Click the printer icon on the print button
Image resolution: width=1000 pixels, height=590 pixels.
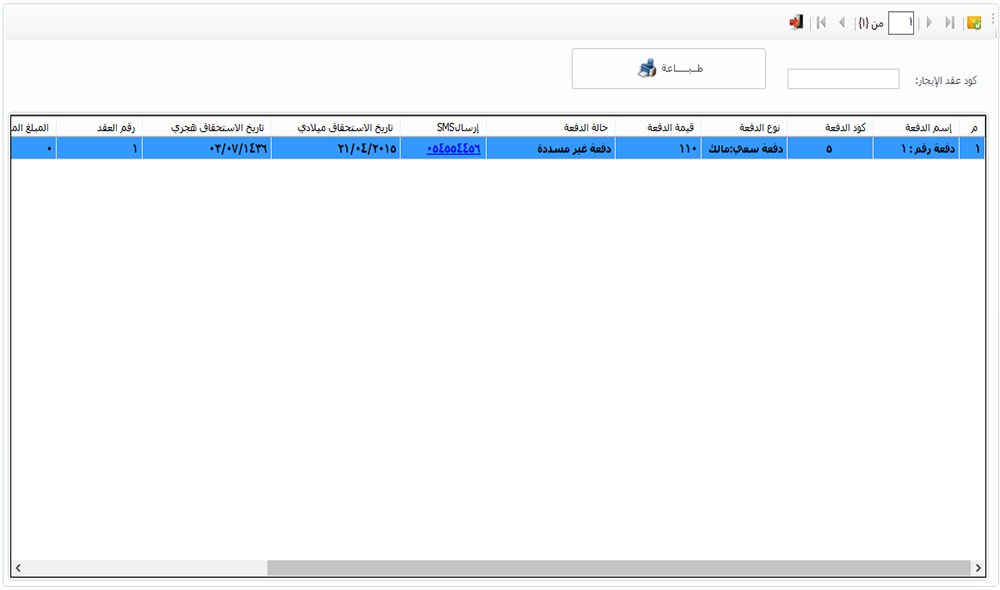click(x=647, y=69)
